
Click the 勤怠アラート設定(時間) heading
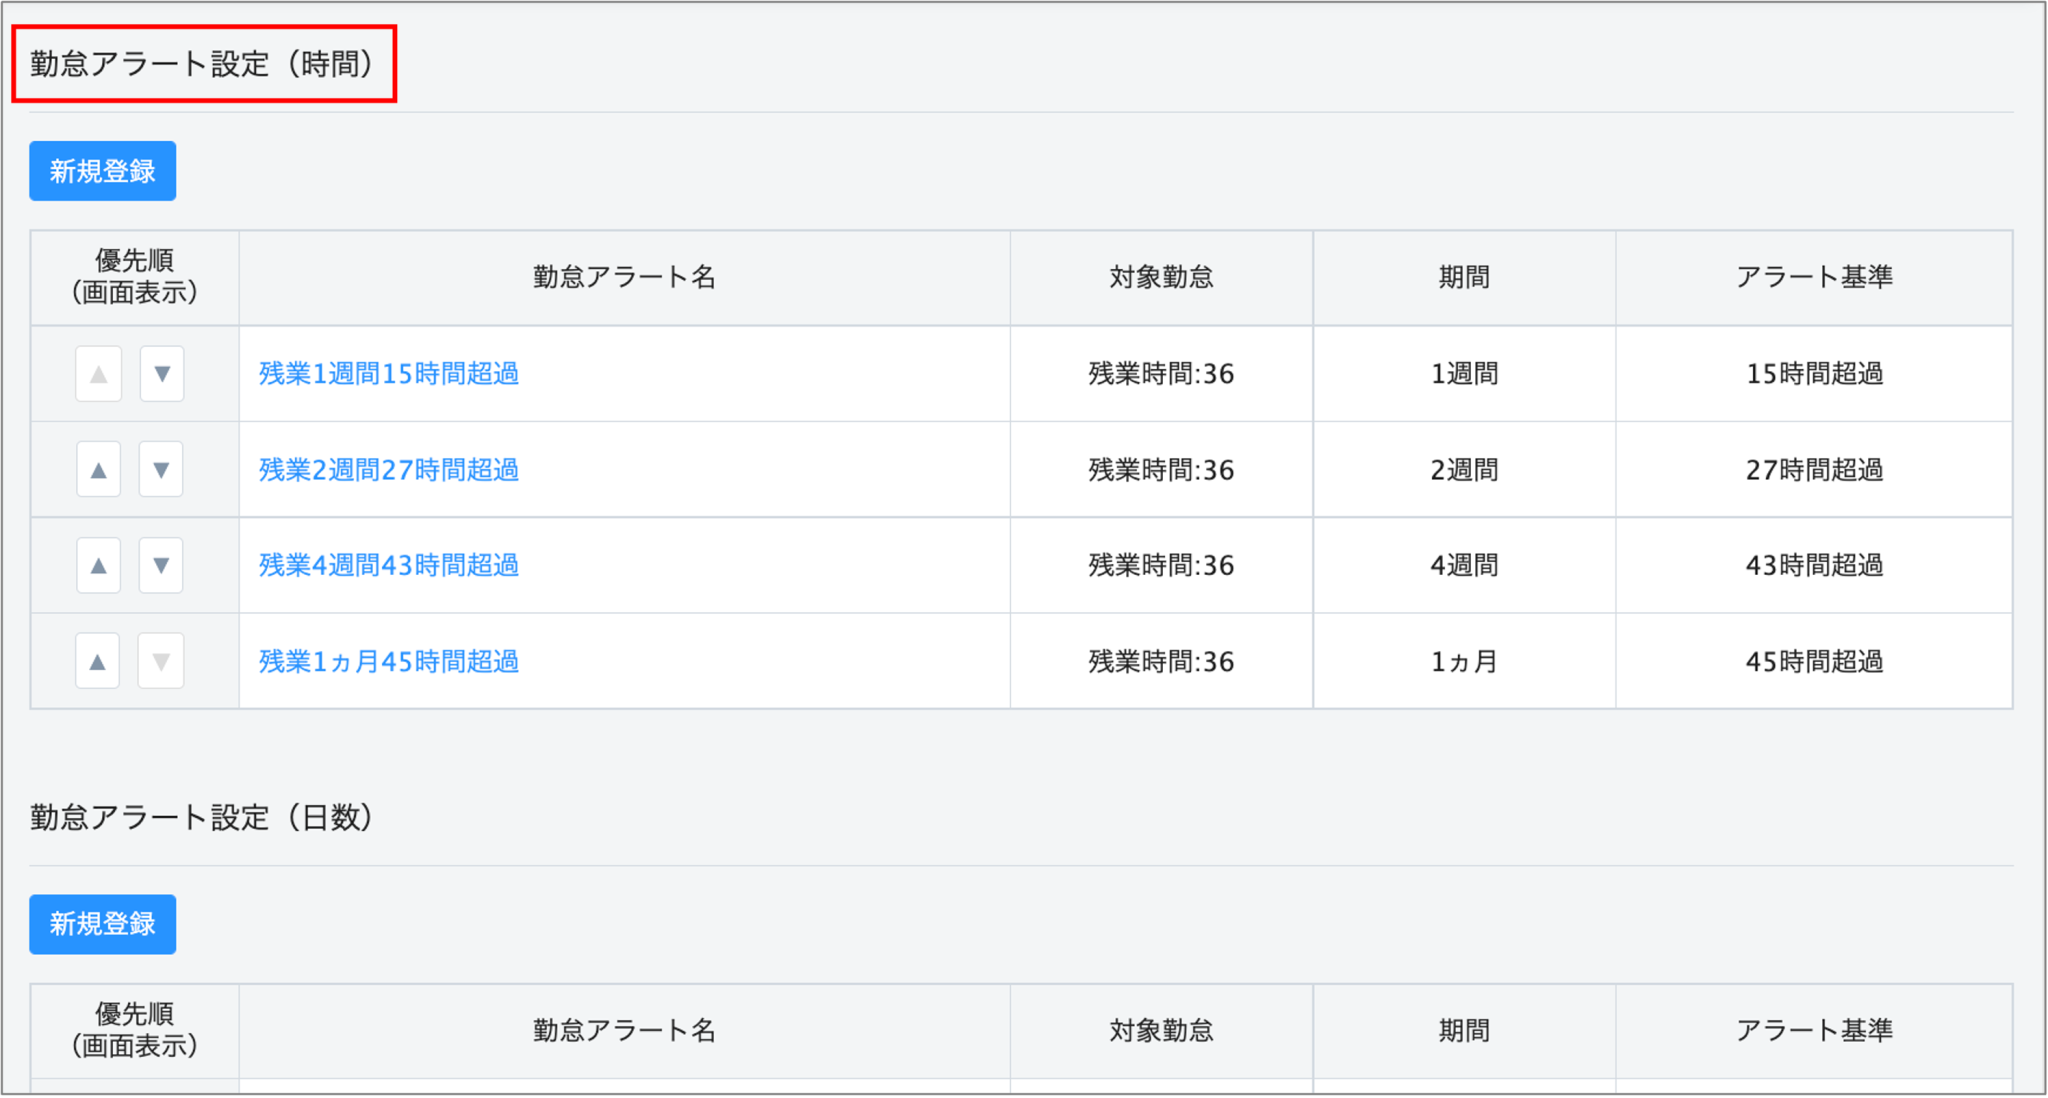[x=203, y=64]
